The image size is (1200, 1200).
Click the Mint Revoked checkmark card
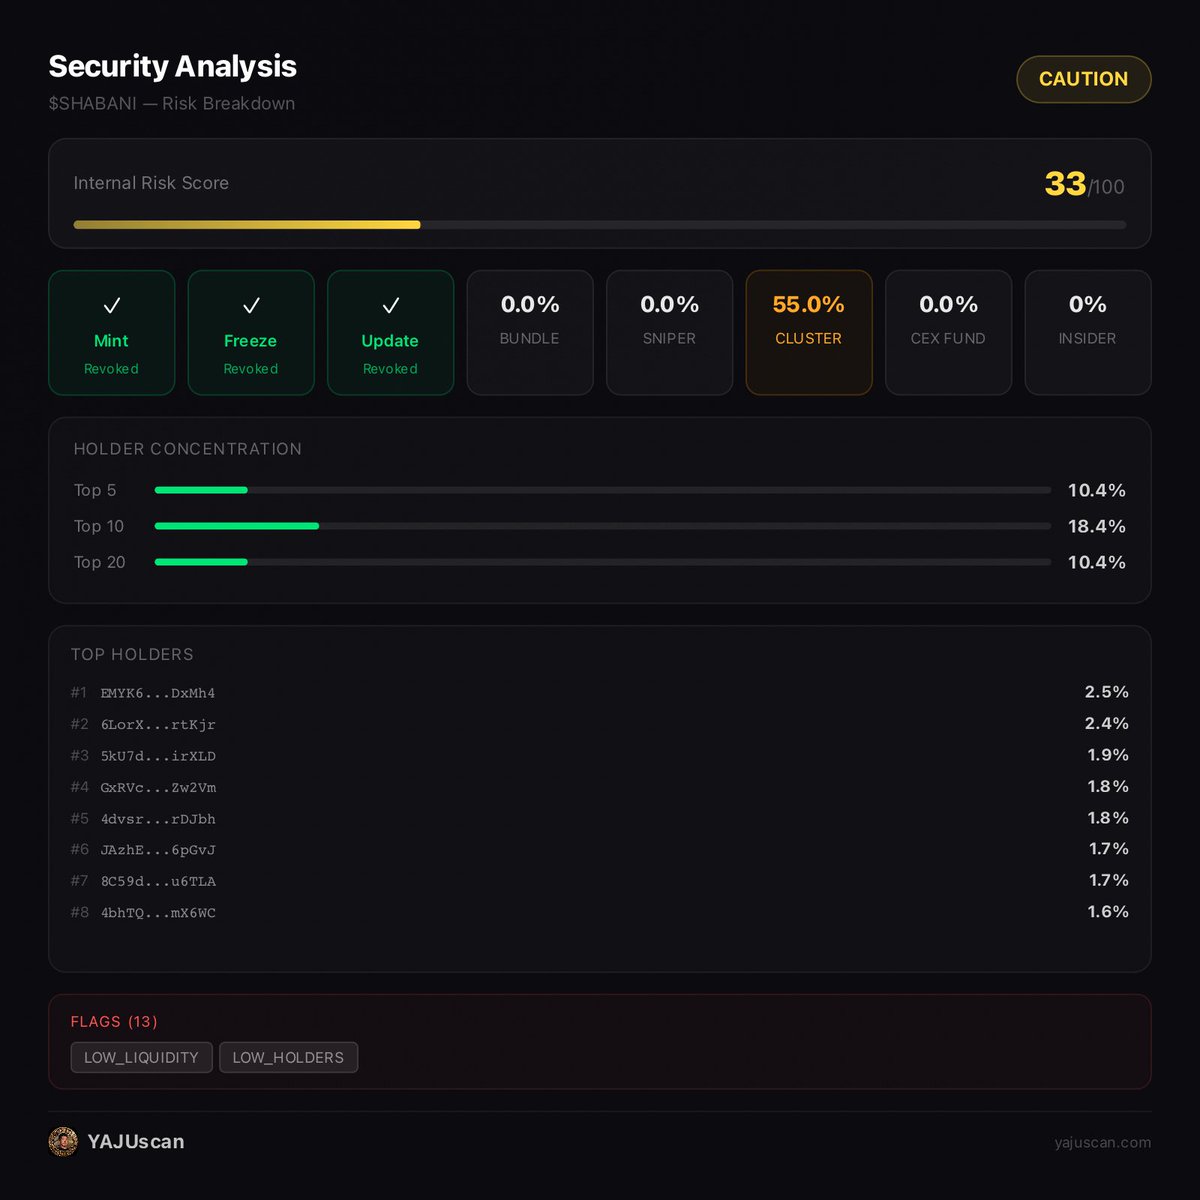pos(112,333)
